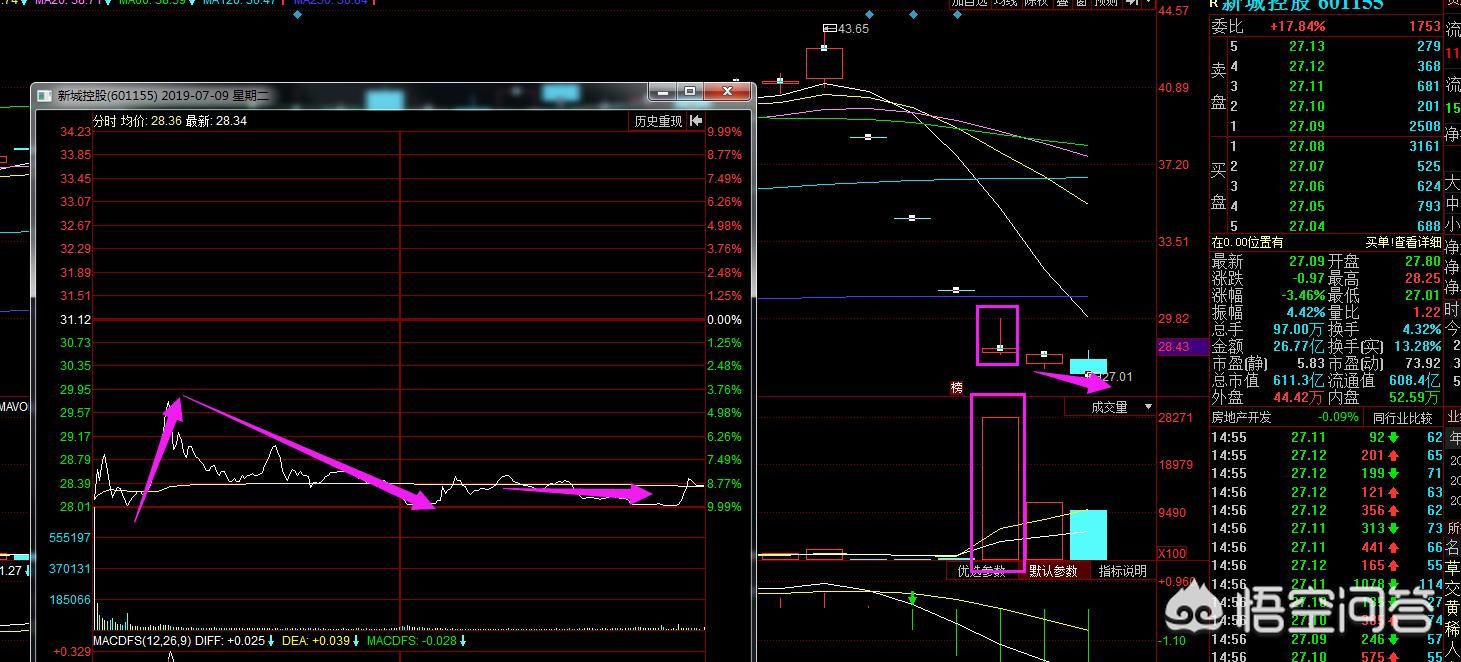This screenshot has width=1461, height=662.
Task: Open the 成交量 indicator dropdown
Action: point(1147,408)
